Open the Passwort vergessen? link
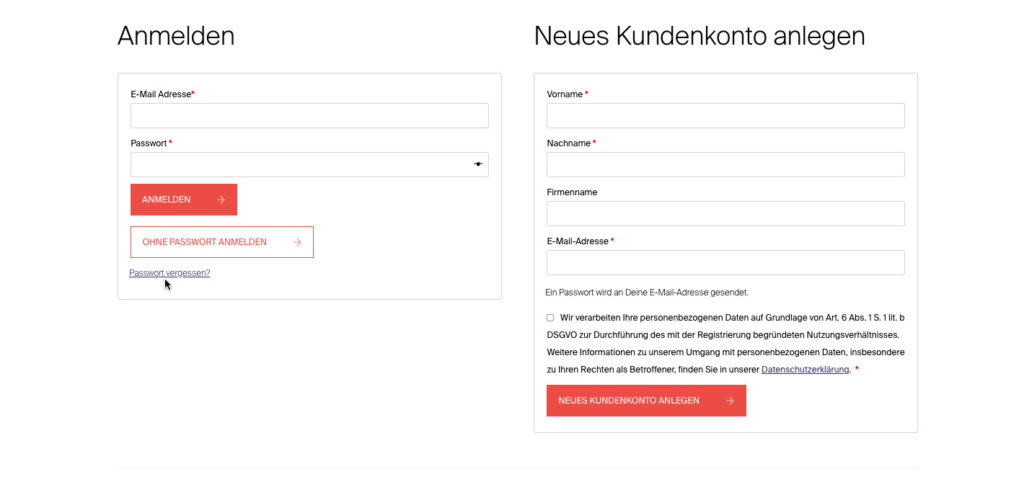 click(x=169, y=273)
